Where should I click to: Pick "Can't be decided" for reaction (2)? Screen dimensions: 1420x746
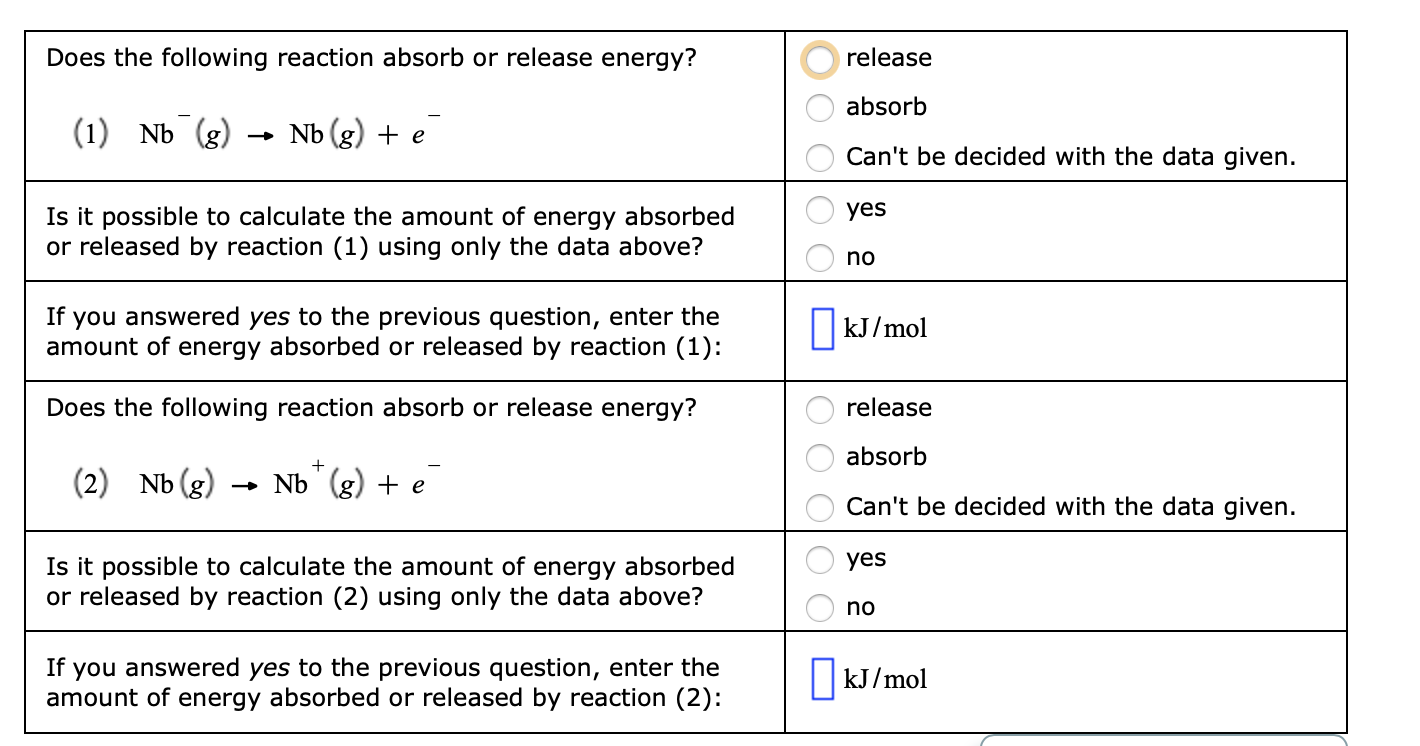[x=820, y=508]
